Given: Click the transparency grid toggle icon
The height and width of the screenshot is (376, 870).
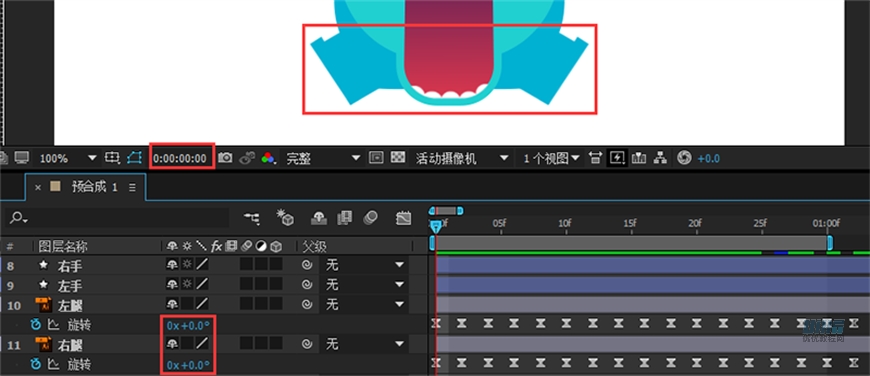Looking at the screenshot, I should coord(397,158).
